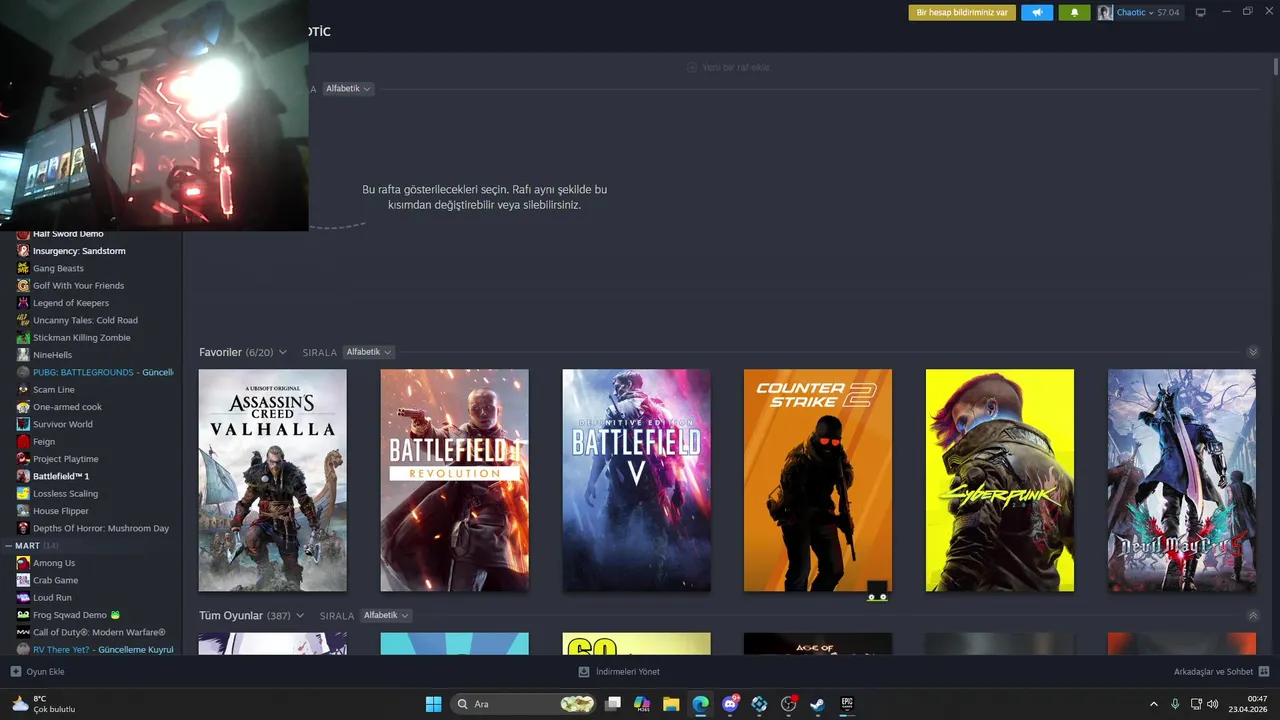This screenshot has height=720, width=1280.
Task: Show hidden system tray icons
Action: (x=1154, y=704)
